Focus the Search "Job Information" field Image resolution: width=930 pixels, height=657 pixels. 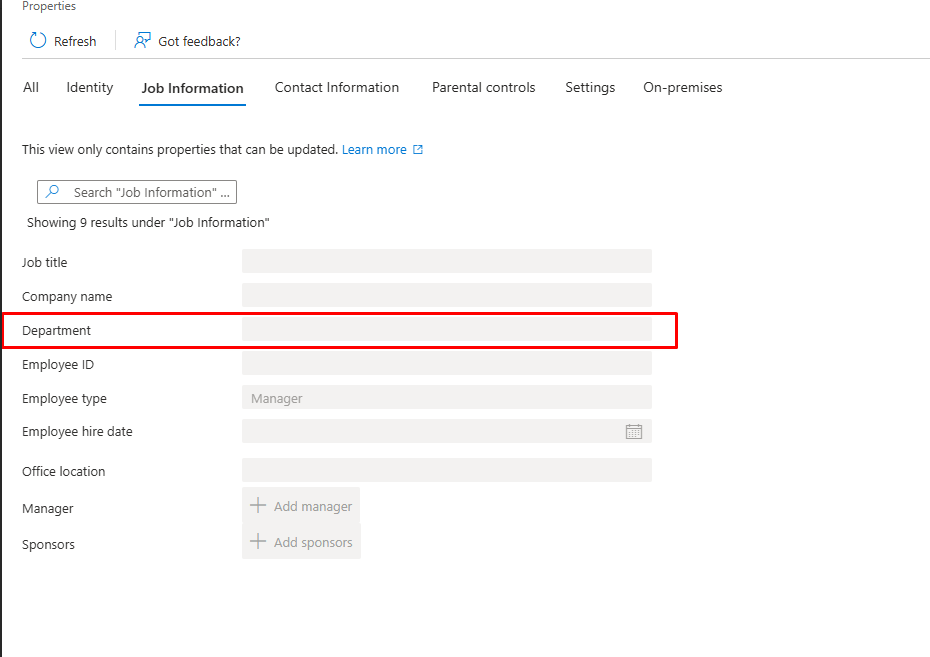click(x=137, y=192)
